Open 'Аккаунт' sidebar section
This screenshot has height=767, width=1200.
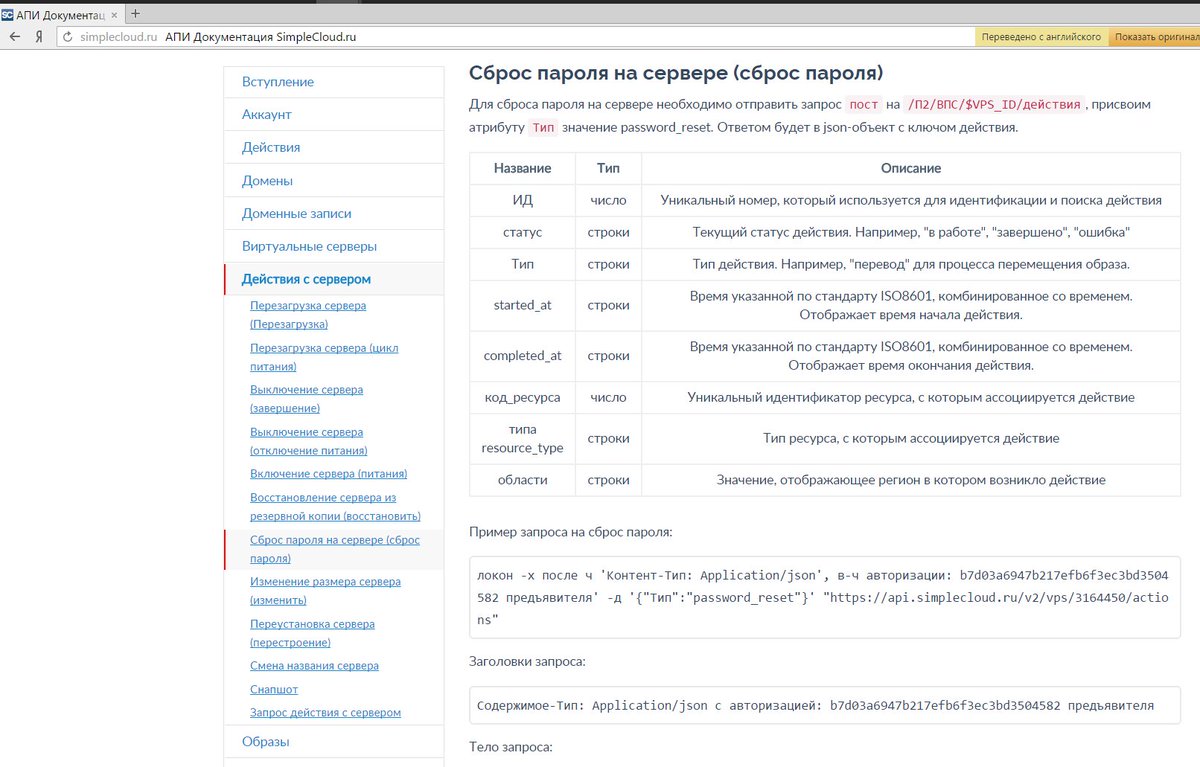pos(334,115)
